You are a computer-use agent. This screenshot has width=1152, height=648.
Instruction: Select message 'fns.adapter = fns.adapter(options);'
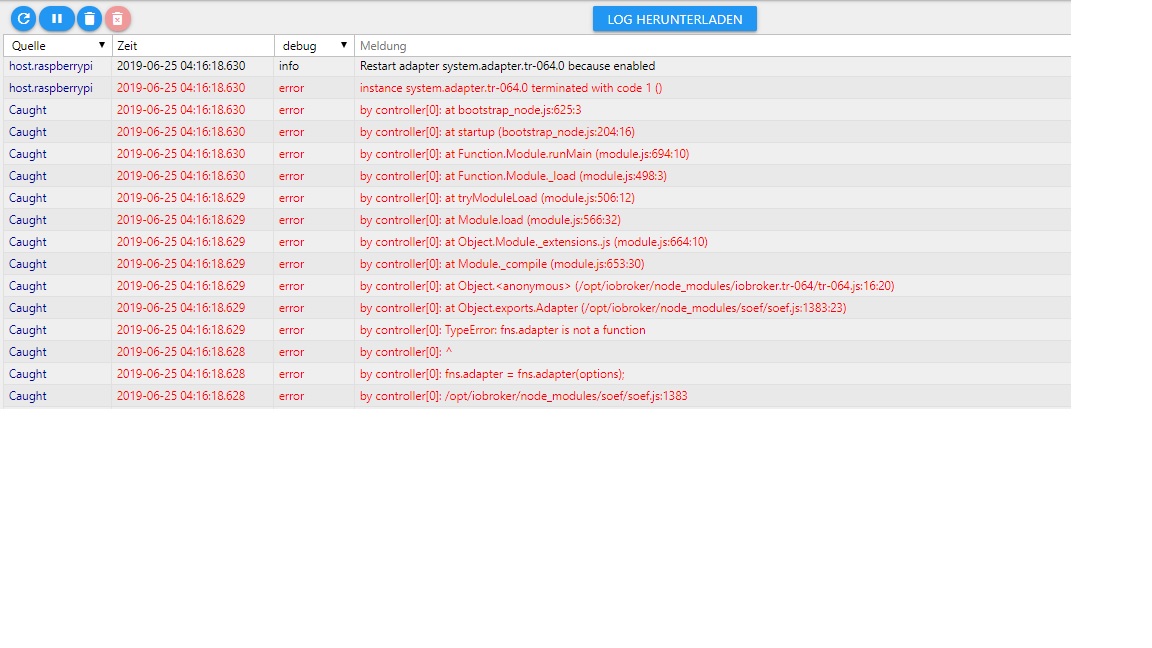492,375
